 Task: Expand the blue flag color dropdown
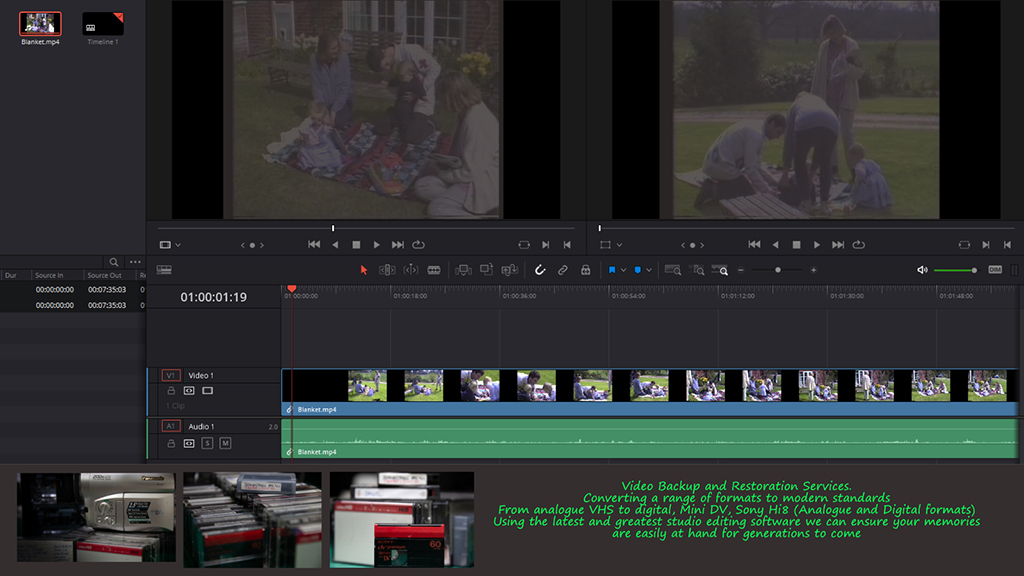(x=624, y=270)
